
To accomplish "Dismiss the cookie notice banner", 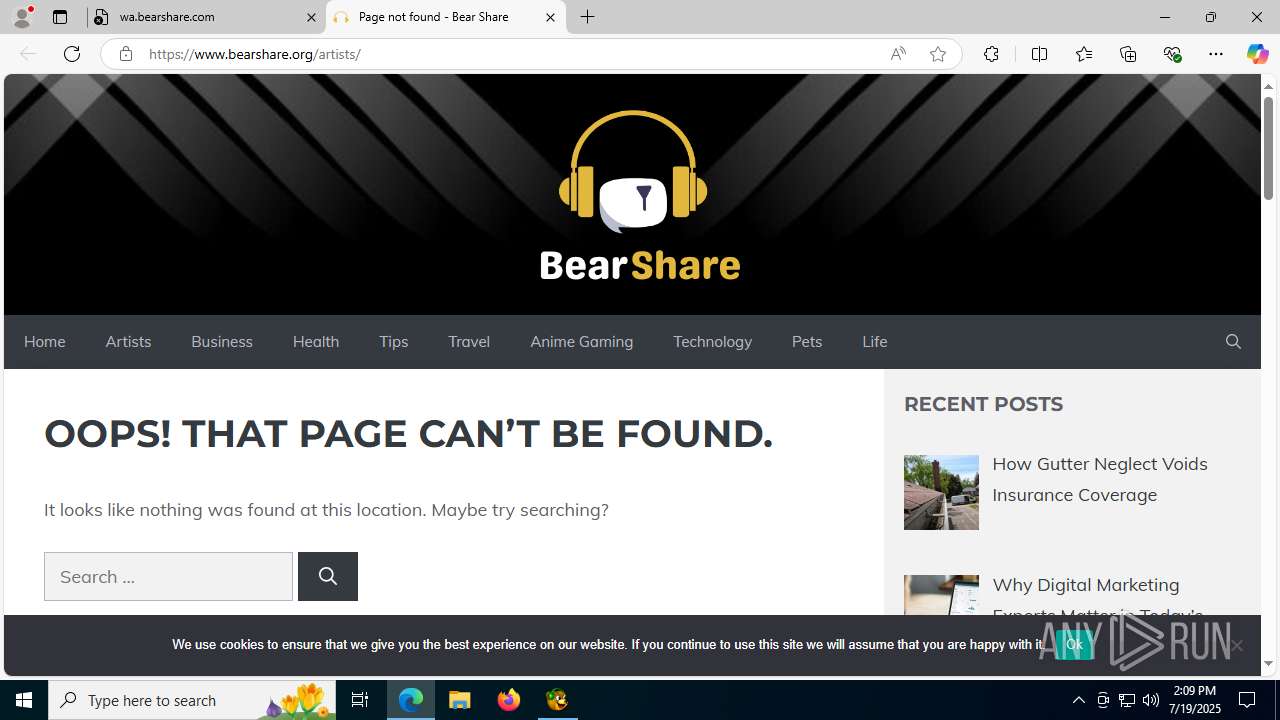I will click(x=1237, y=646).
